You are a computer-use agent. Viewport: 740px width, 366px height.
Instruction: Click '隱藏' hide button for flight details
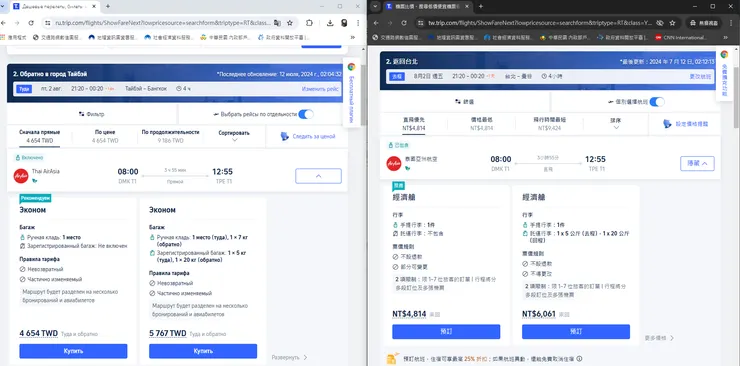tap(697, 163)
